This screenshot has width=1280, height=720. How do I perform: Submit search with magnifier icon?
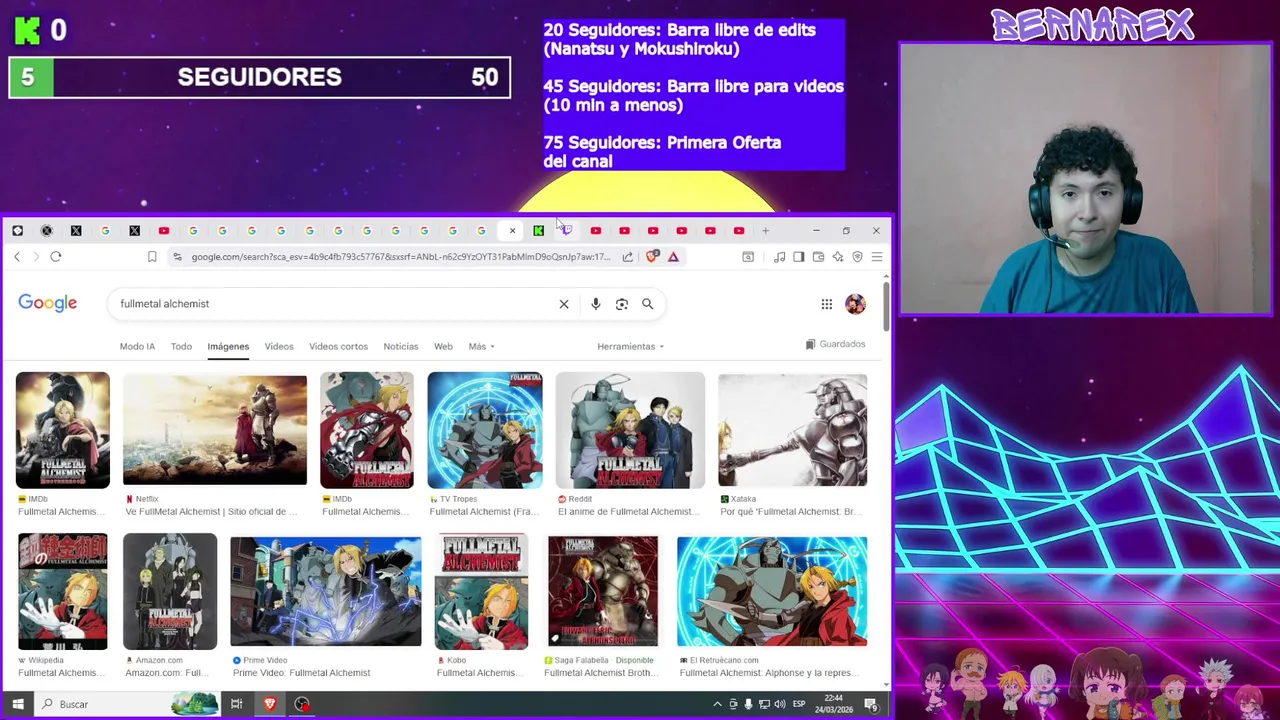tap(648, 304)
